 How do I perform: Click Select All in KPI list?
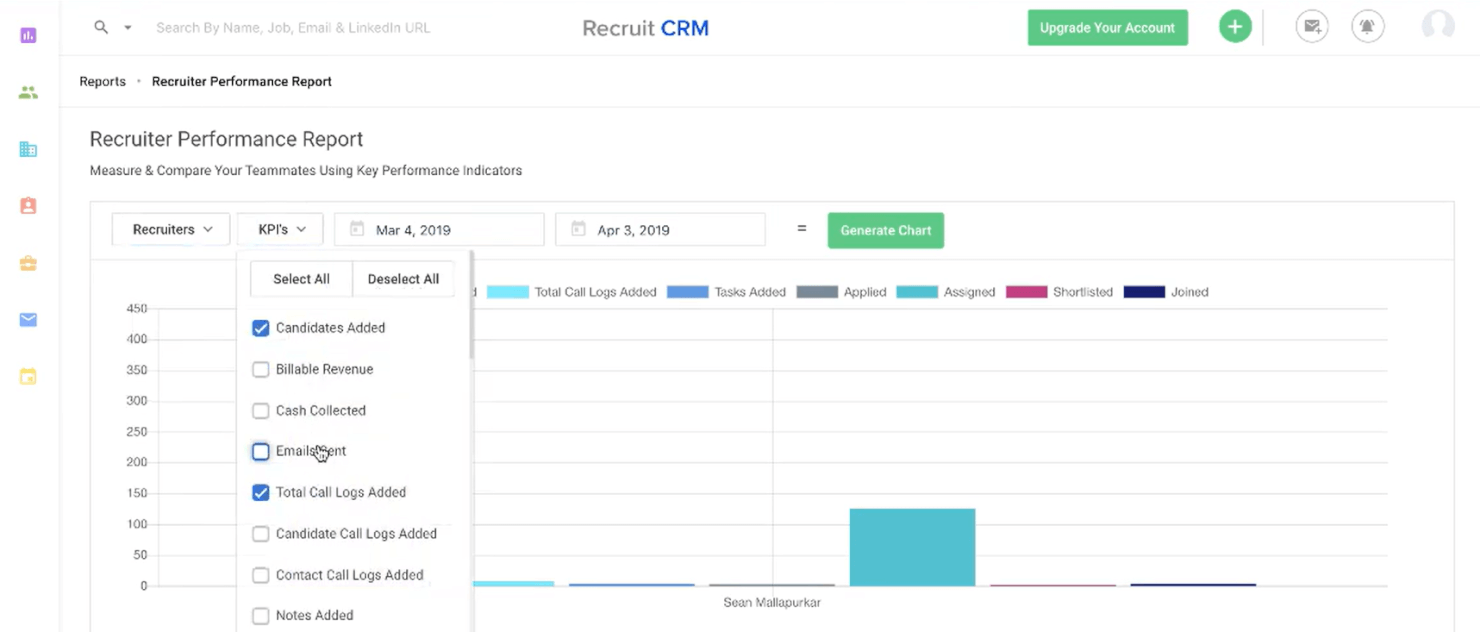click(301, 279)
